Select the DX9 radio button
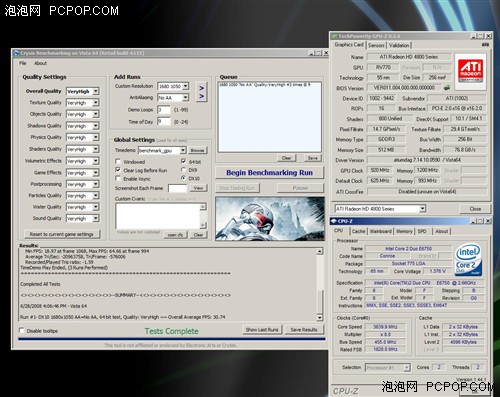The image size is (500, 397). [183, 170]
